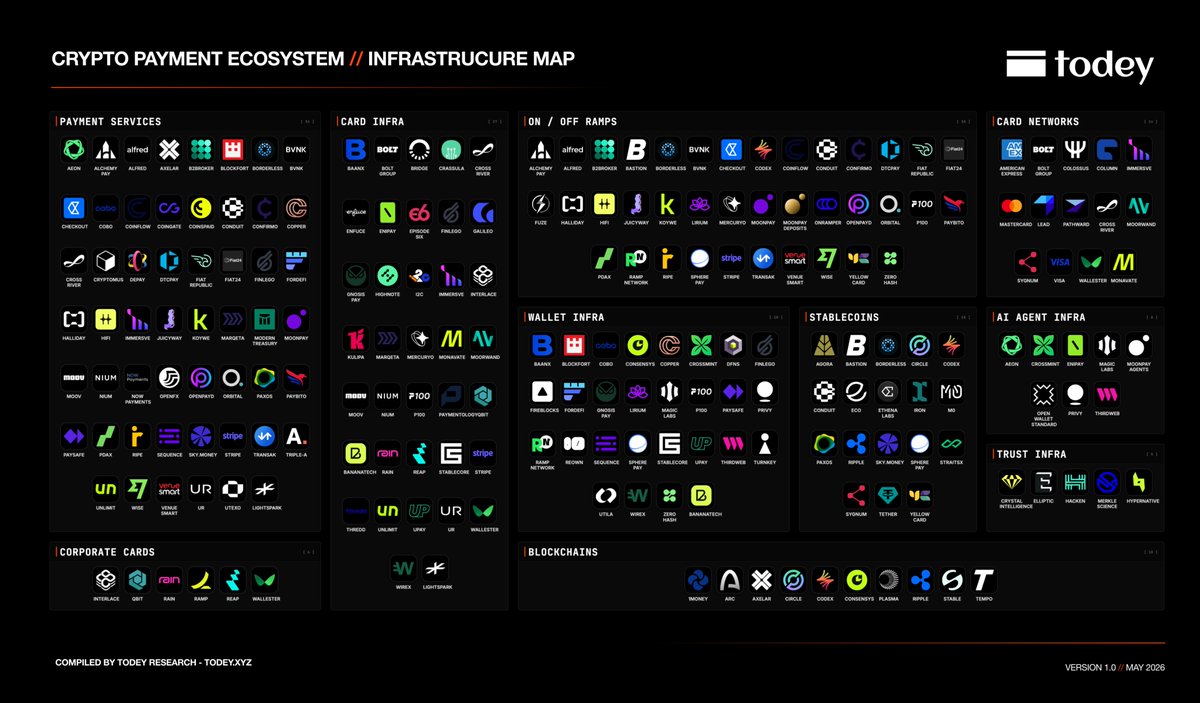Click the "AI AGENT INFRA" section heading
1200x703 pixels.
1041,317
